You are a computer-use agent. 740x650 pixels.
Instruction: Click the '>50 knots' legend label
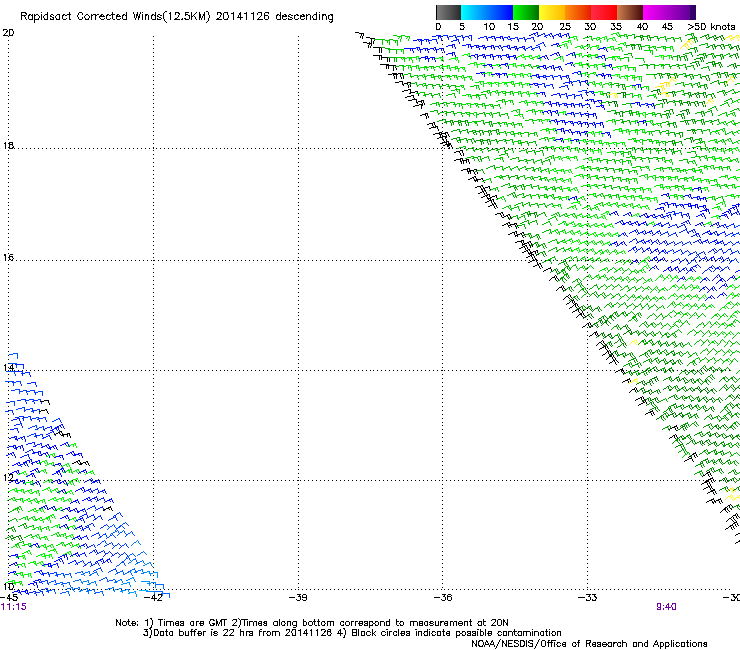[x=711, y=26]
